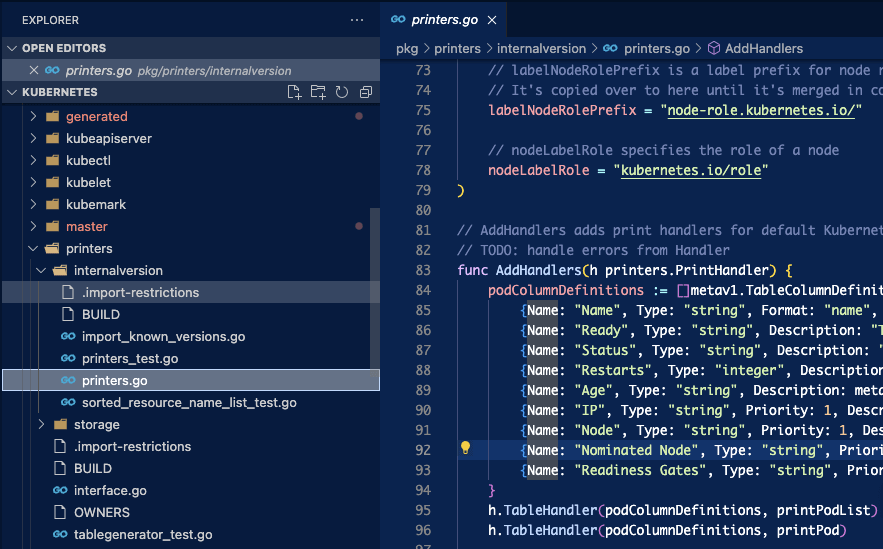Collapse all folders in explorer
Viewport: 883px width, 549px height.
366,92
